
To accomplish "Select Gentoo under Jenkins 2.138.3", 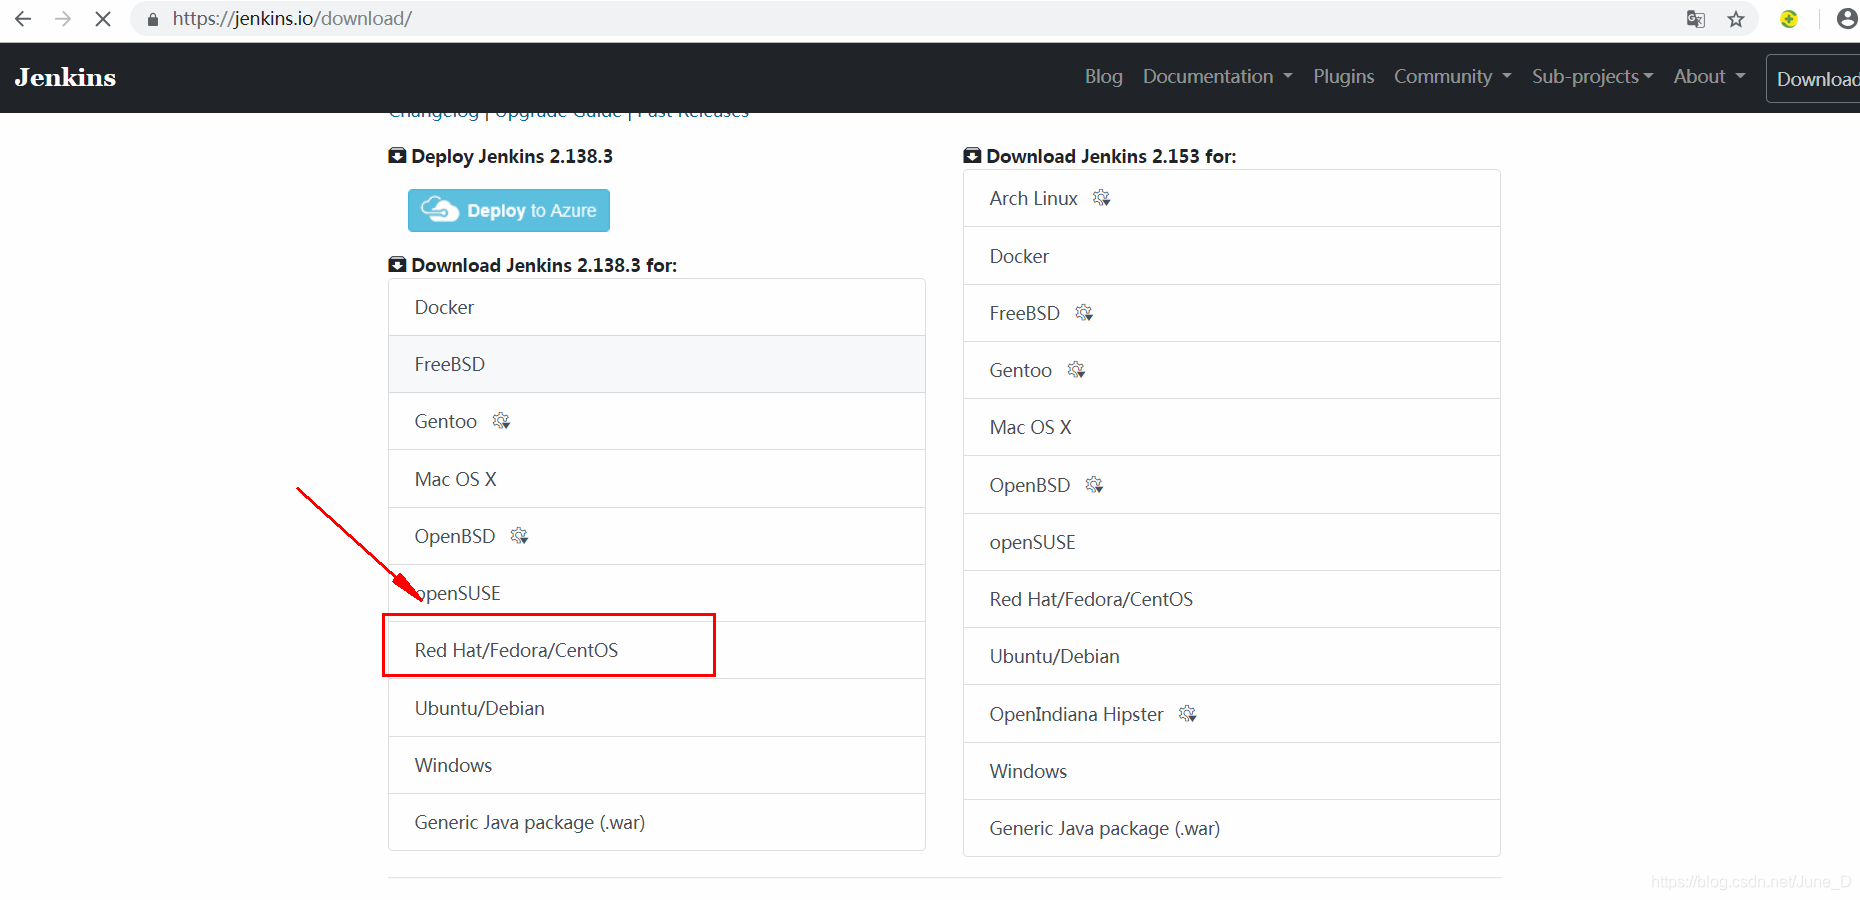I will point(657,421).
